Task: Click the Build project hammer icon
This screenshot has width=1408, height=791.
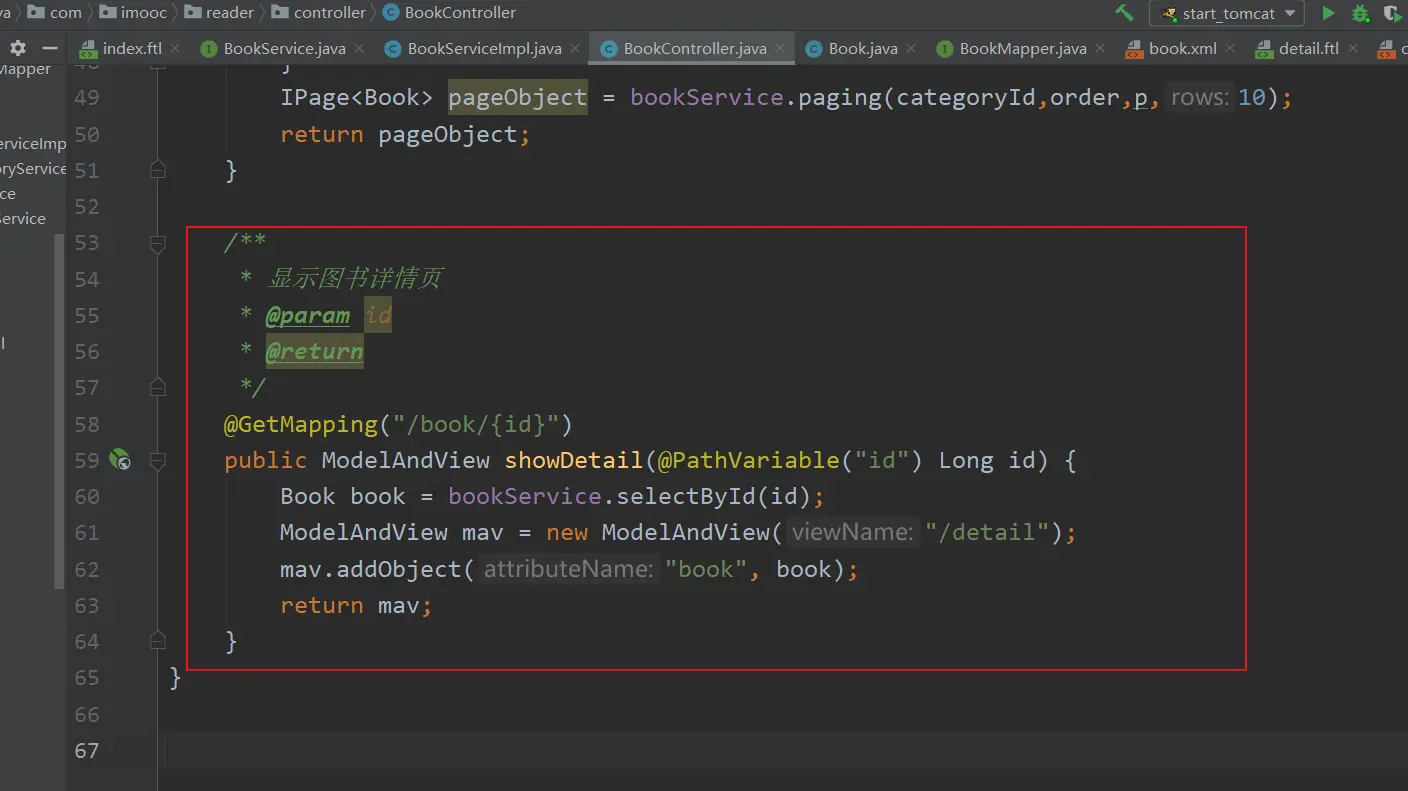Action: pyautogui.click(x=1124, y=13)
